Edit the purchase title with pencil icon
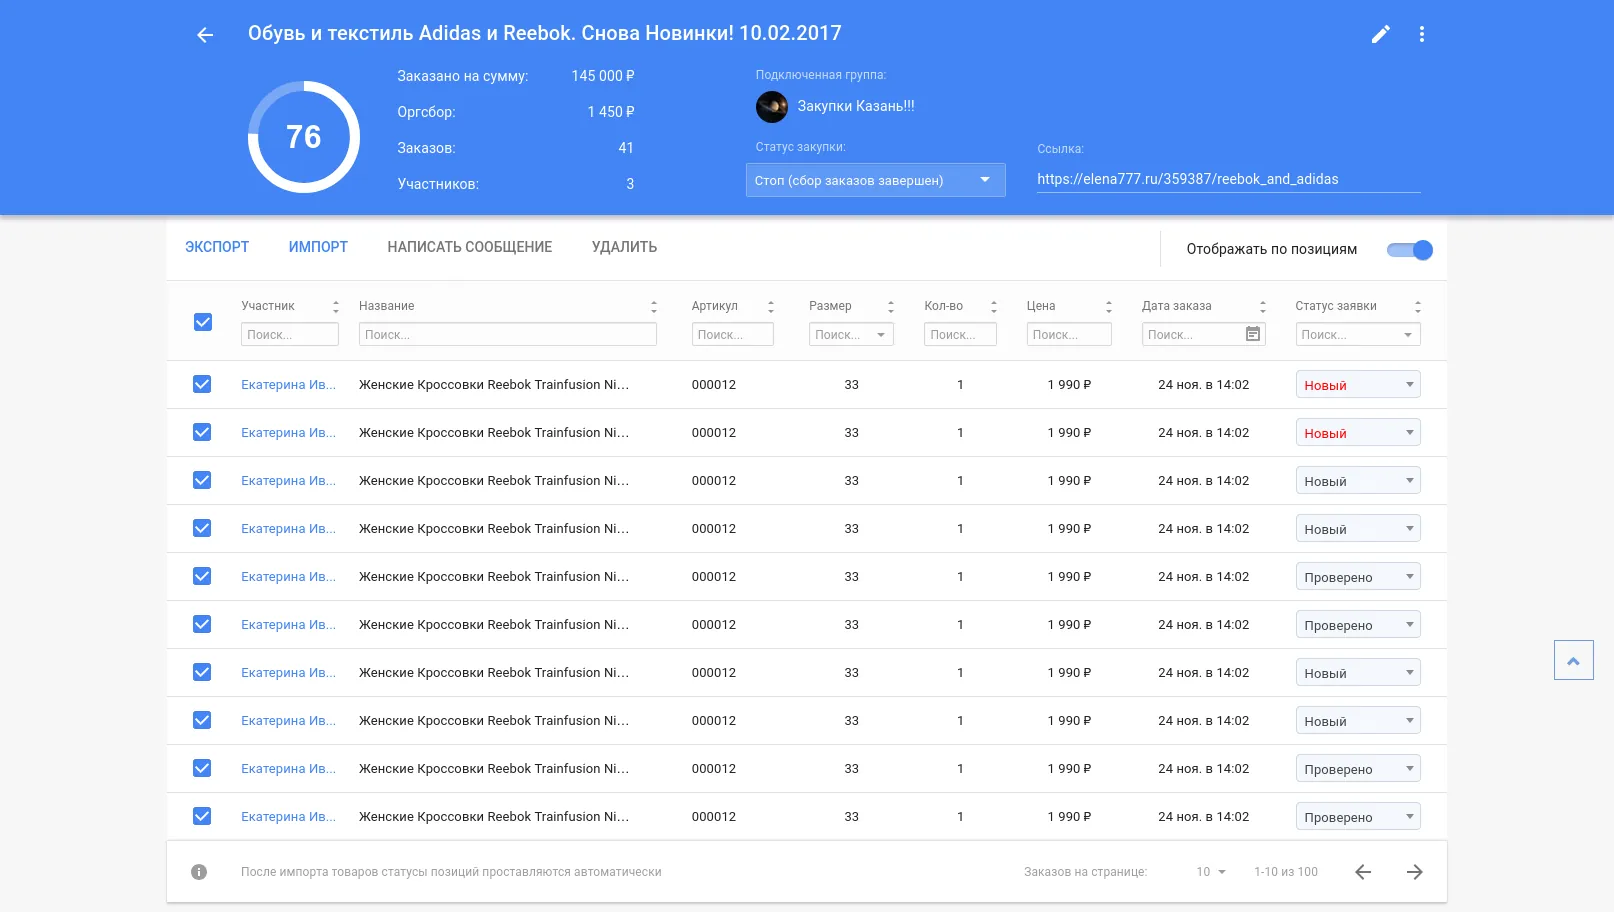The width and height of the screenshot is (1614, 912). [x=1381, y=34]
